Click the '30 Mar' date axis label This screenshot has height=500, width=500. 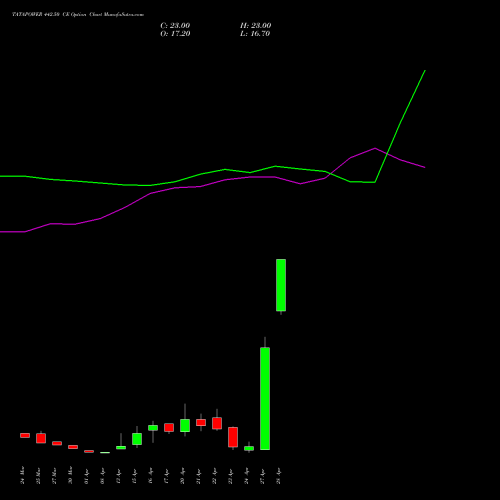click(70, 475)
